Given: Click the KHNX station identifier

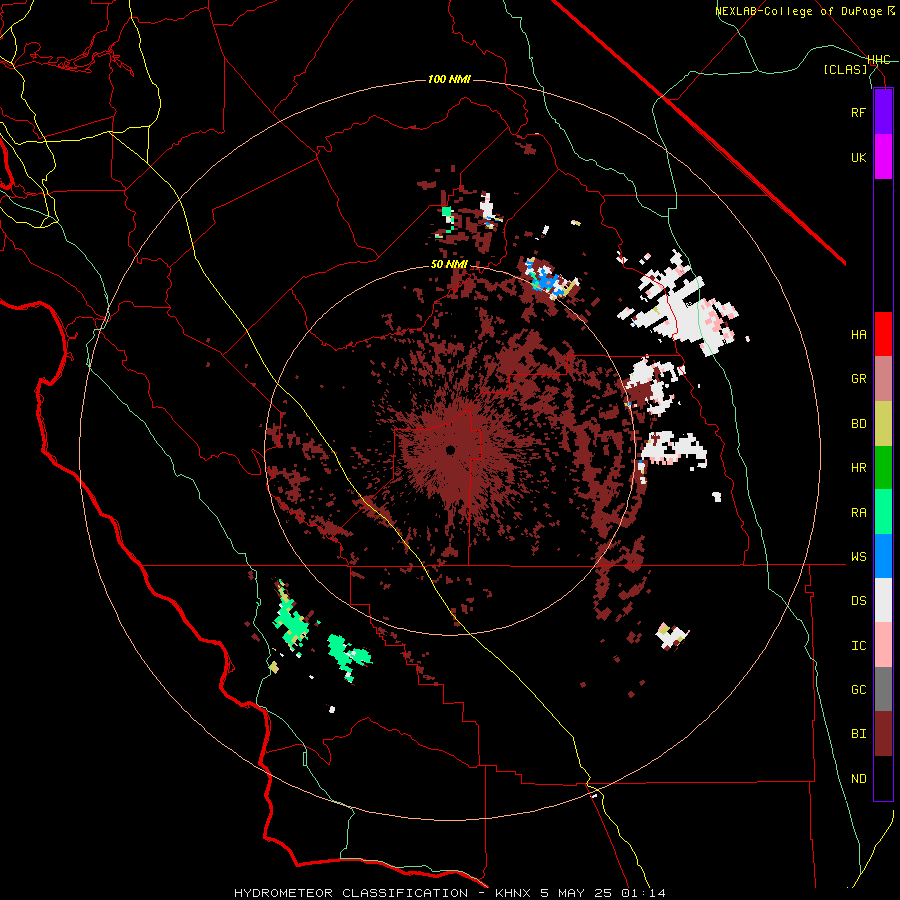Looking at the screenshot, I should [x=513, y=893].
